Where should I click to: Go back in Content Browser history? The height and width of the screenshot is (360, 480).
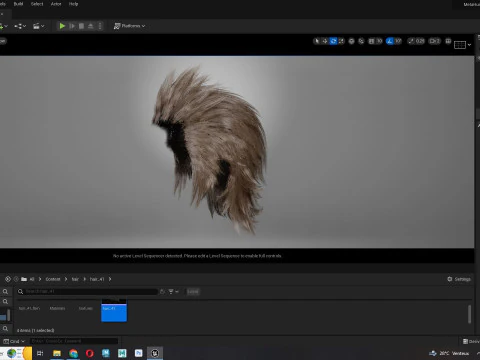click(x=8, y=279)
